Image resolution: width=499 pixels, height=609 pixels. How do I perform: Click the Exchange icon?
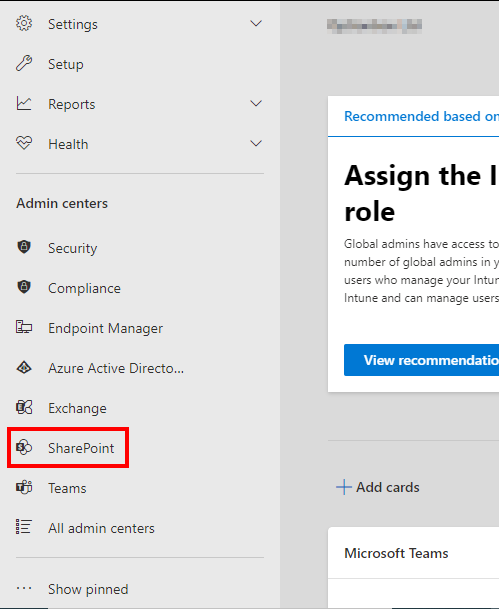24,407
